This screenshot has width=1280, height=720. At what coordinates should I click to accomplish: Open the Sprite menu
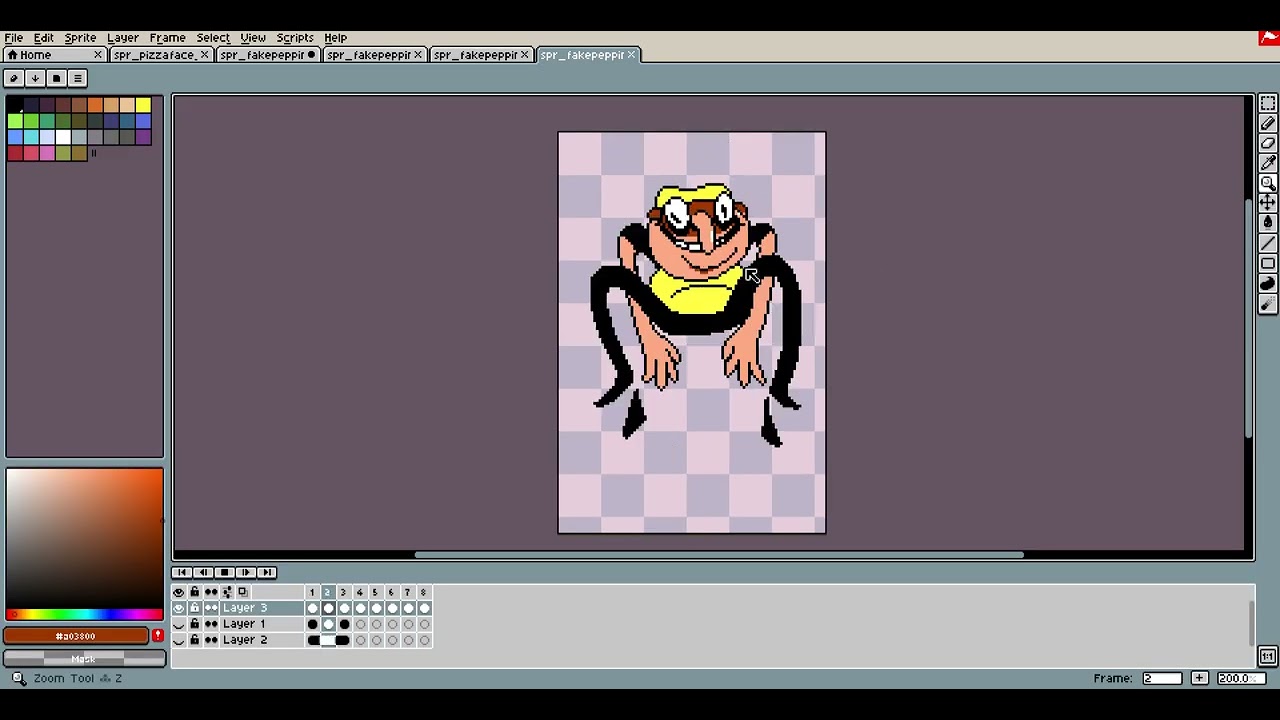[80, 37]
